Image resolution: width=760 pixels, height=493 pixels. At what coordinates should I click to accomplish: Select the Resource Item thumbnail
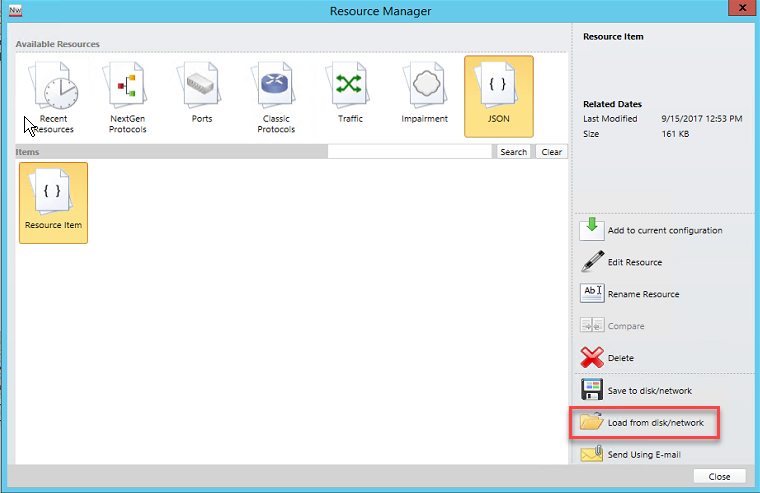[53, 202]
